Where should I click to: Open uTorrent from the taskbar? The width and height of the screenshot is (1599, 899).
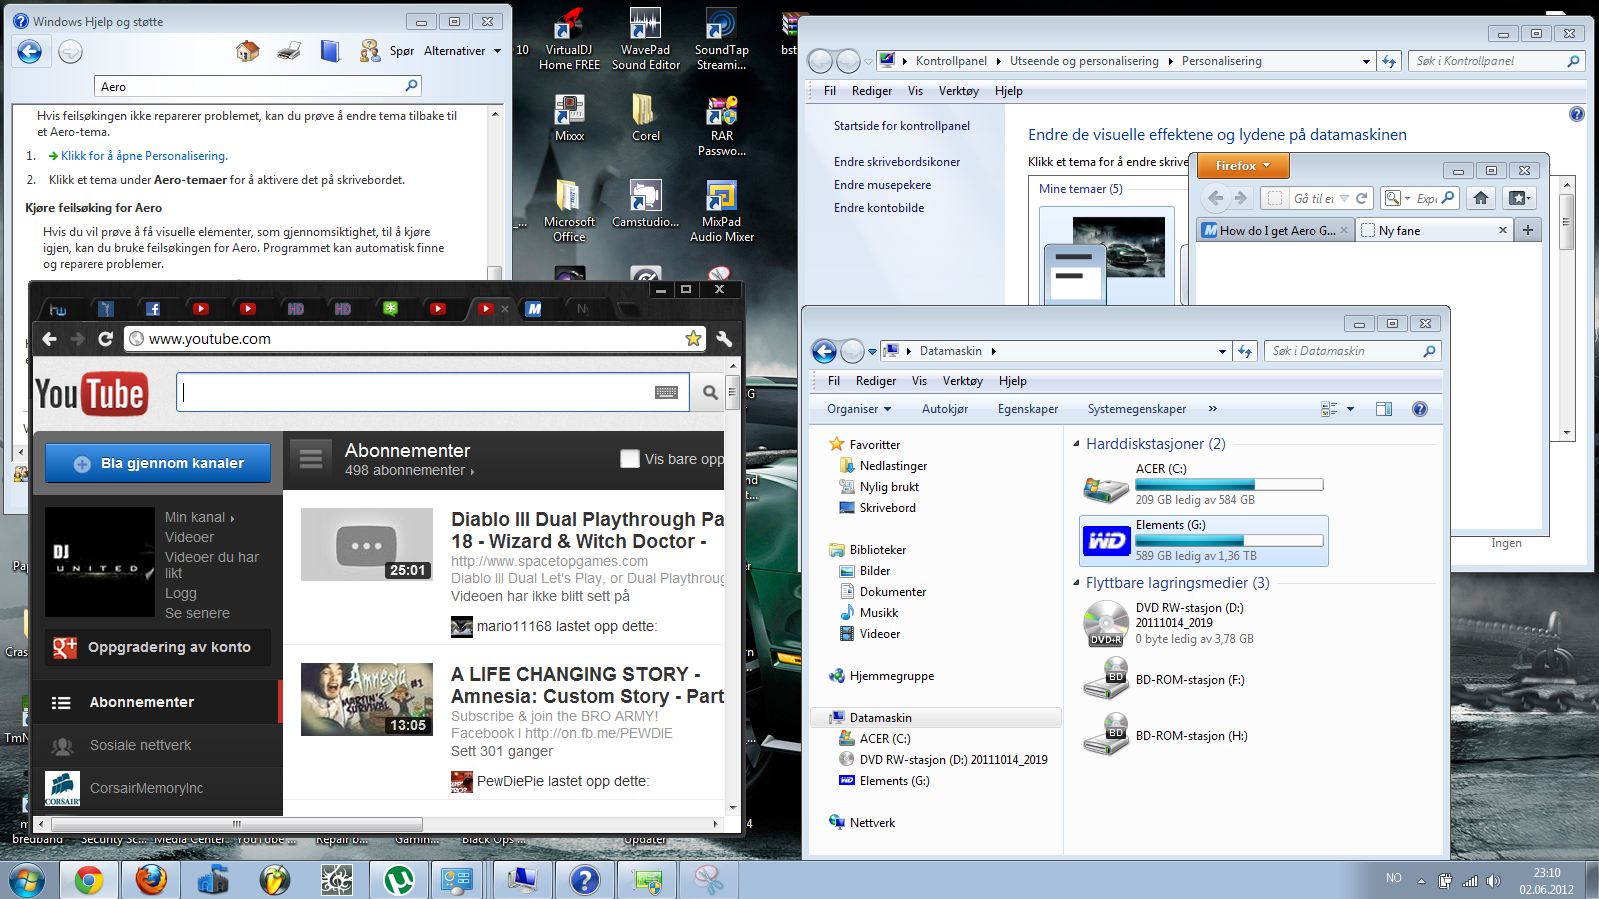tap(399, 880)
